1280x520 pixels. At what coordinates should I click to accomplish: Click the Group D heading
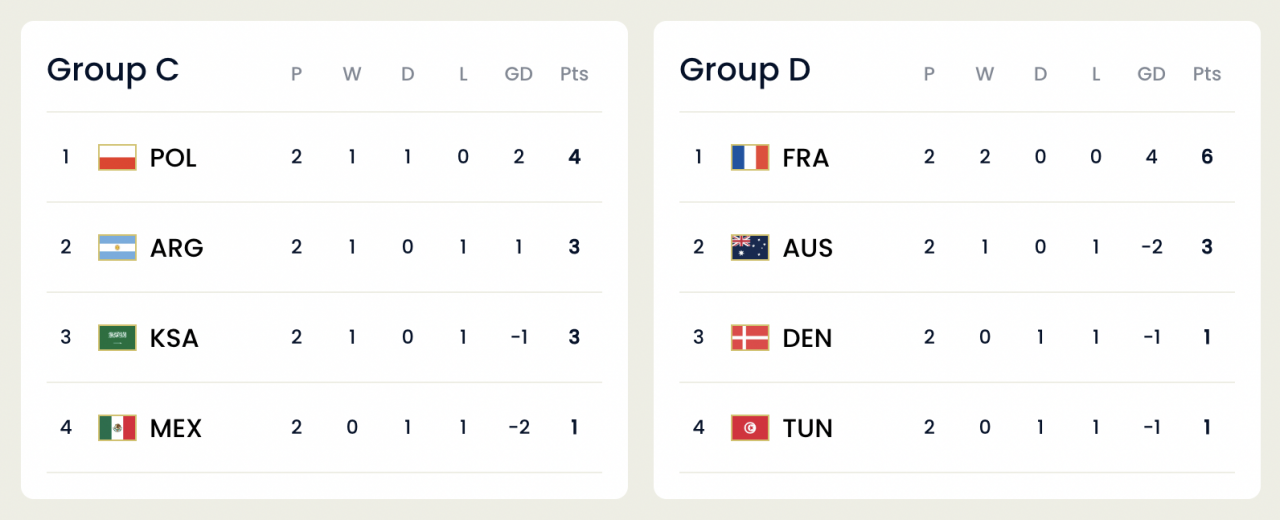(745, 70)
